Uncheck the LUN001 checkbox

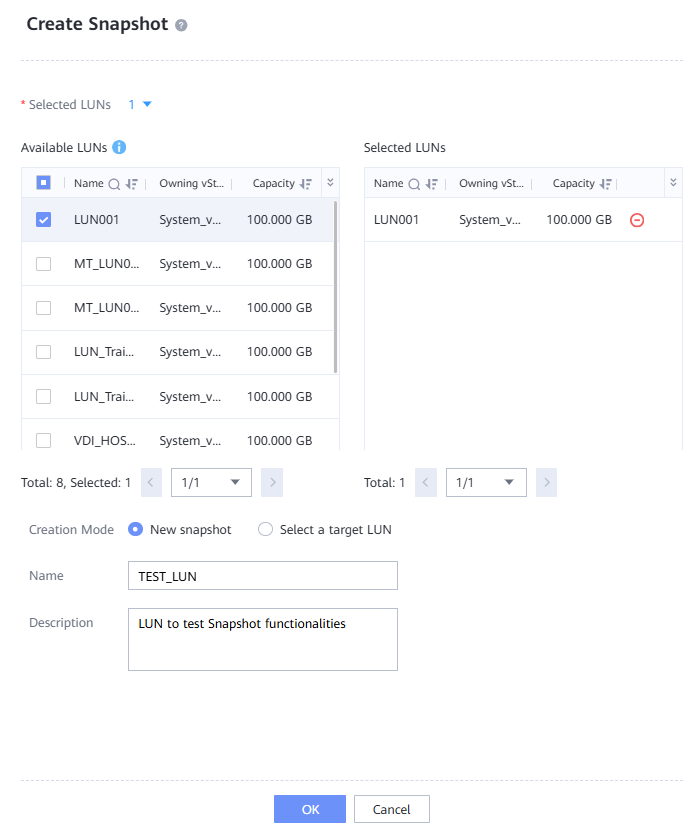pyautogui.click(x=44, y=220)
